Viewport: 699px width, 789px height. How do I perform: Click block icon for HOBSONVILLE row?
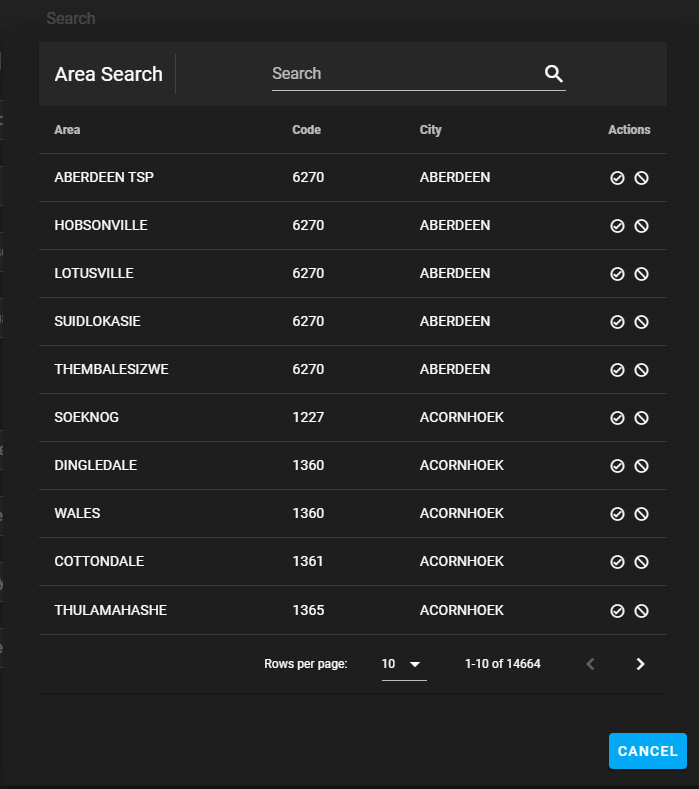tap(642, 226)
